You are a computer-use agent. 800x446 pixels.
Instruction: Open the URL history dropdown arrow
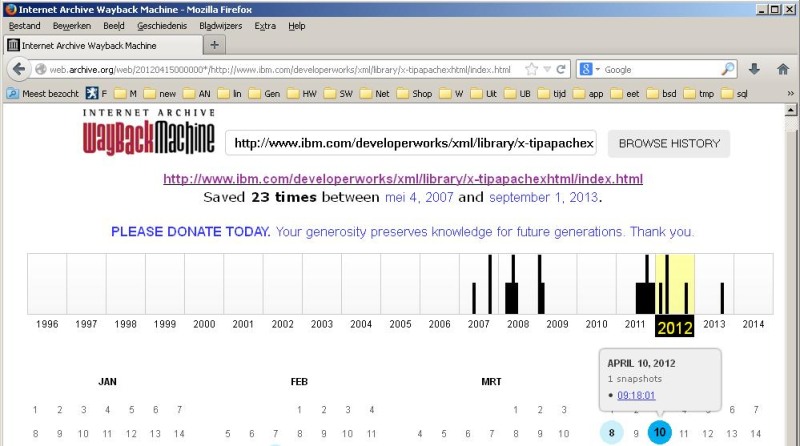point(547,69)
